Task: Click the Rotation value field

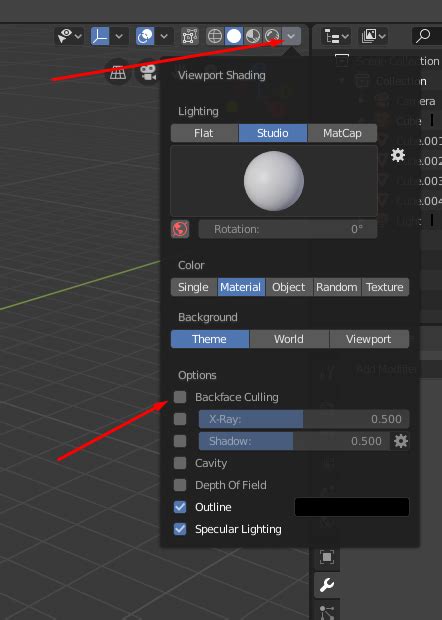Action: [x=288, y=229]
